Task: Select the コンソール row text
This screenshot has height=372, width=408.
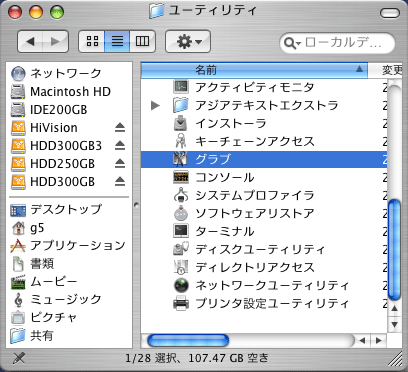Action: tap(225, 177)
